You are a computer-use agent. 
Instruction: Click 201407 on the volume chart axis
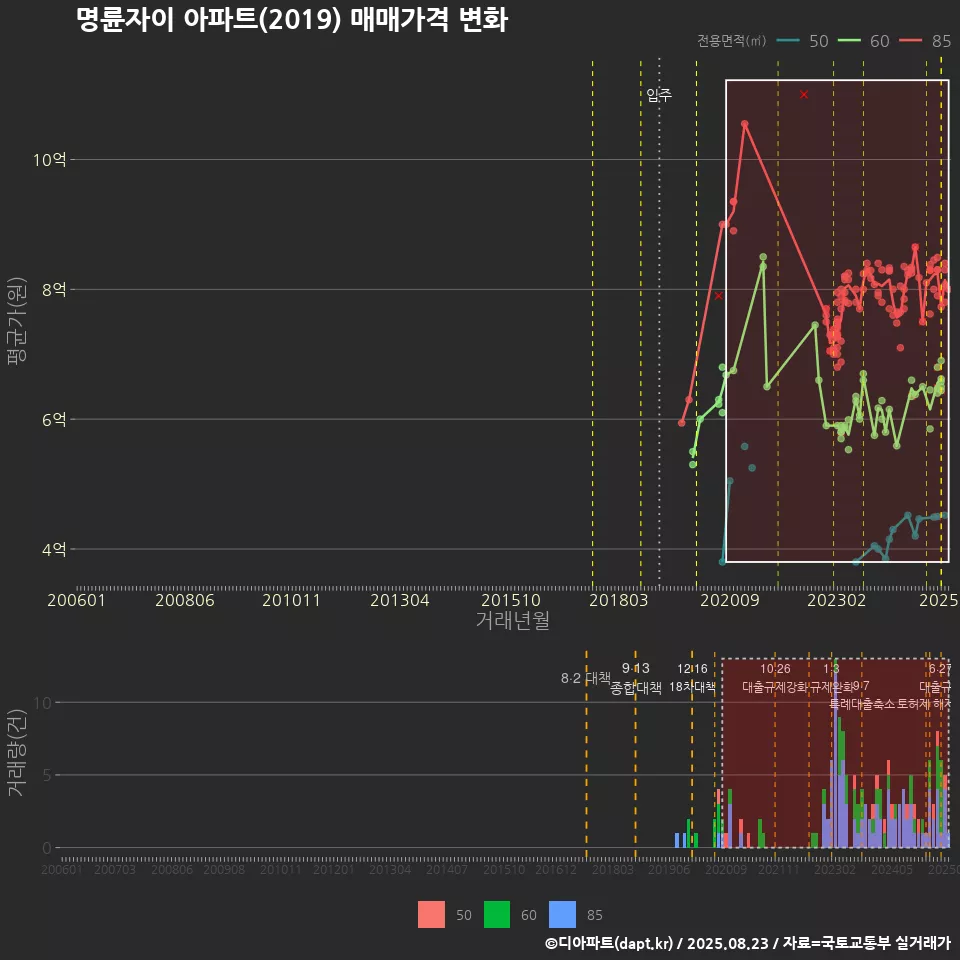(x=447, y=869)
